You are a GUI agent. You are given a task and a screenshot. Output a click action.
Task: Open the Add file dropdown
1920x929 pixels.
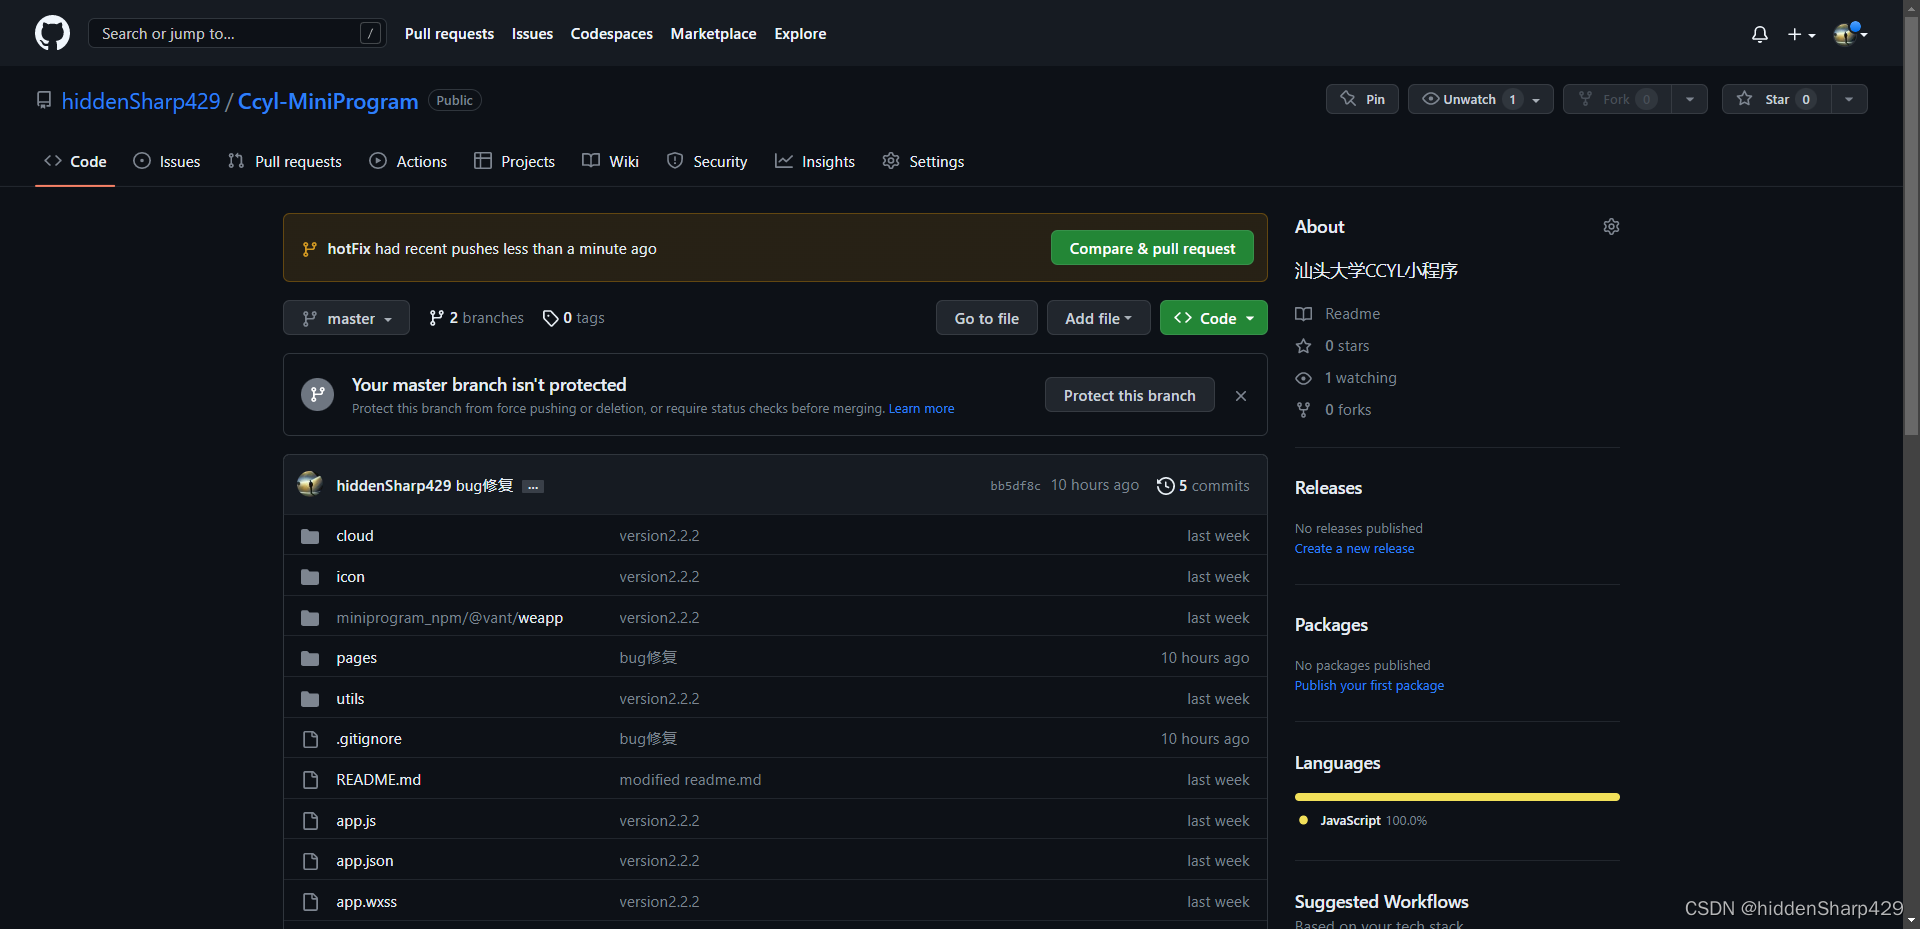click(1098, 318)
